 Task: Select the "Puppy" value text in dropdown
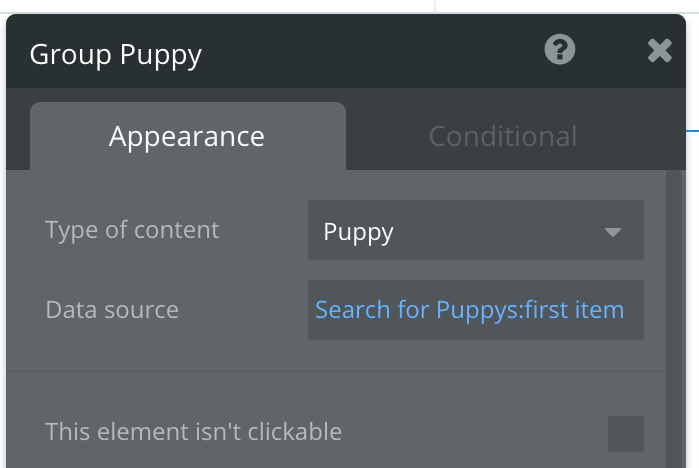pyautogui.click(x=359, y=232)
